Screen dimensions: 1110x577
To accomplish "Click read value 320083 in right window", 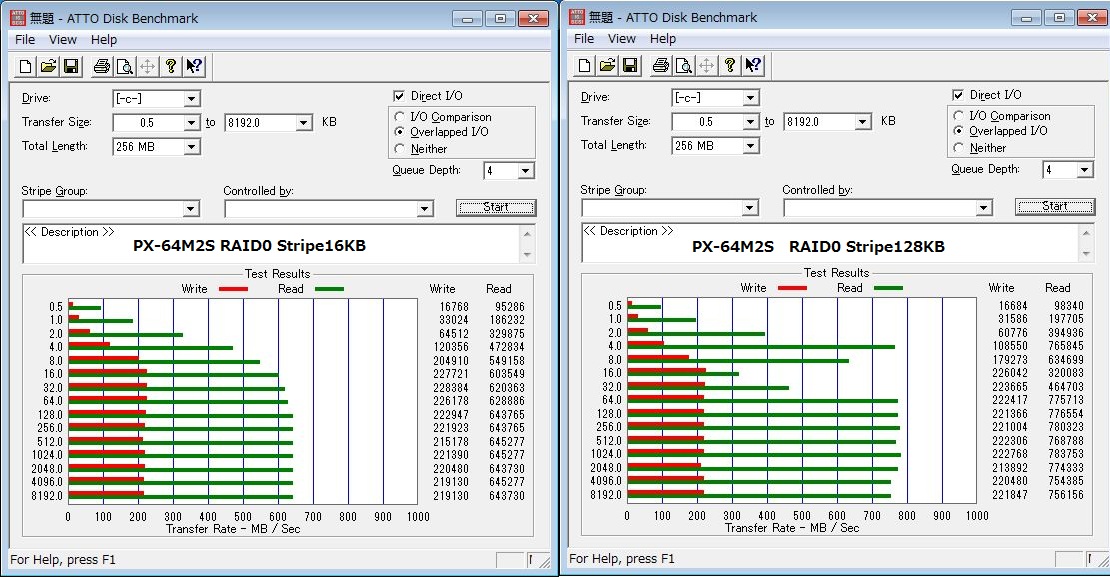I will (1066, 373).
